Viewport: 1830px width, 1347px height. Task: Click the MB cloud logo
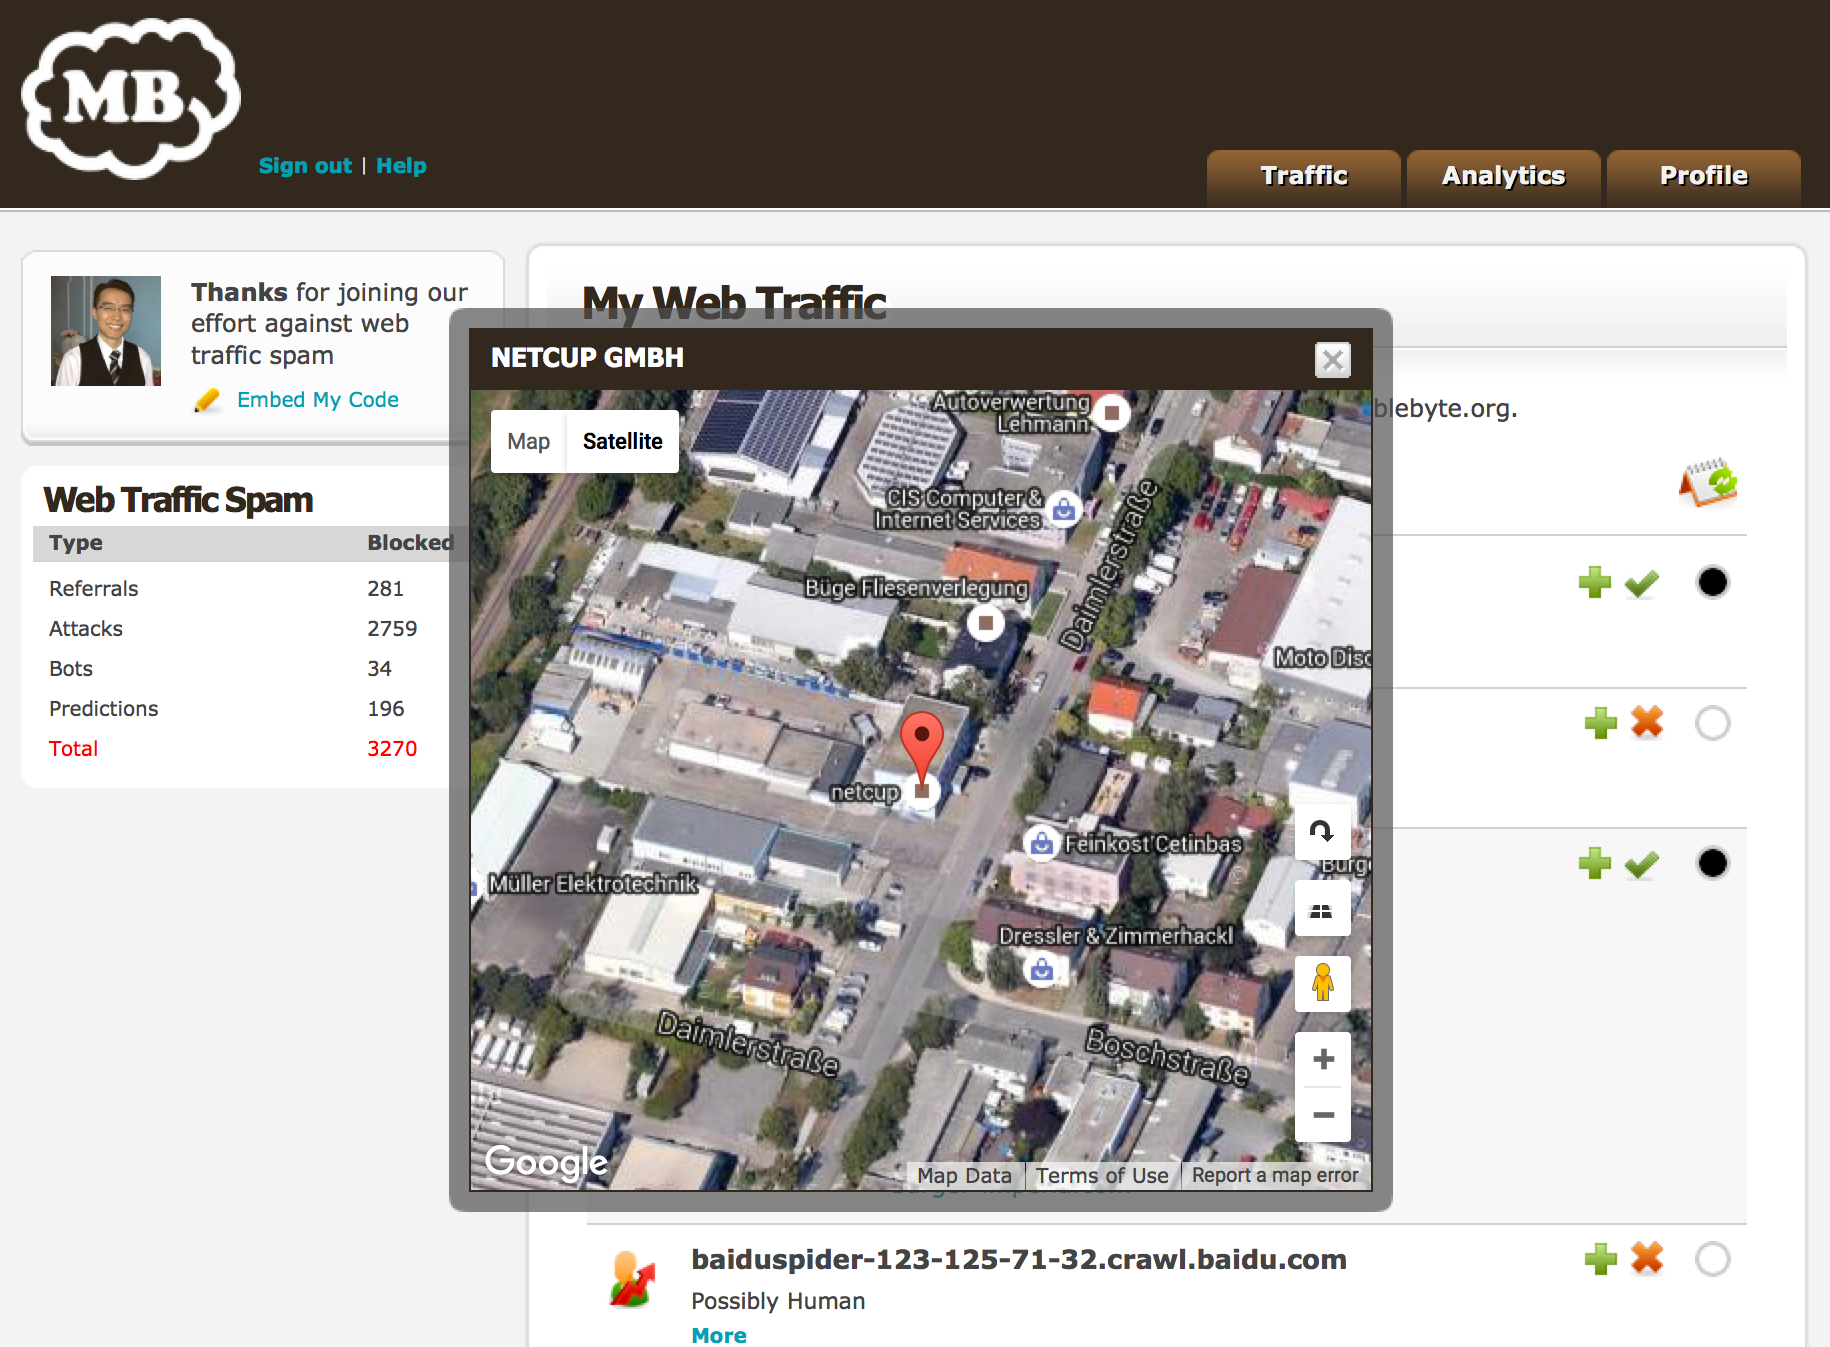click(130, 98)
